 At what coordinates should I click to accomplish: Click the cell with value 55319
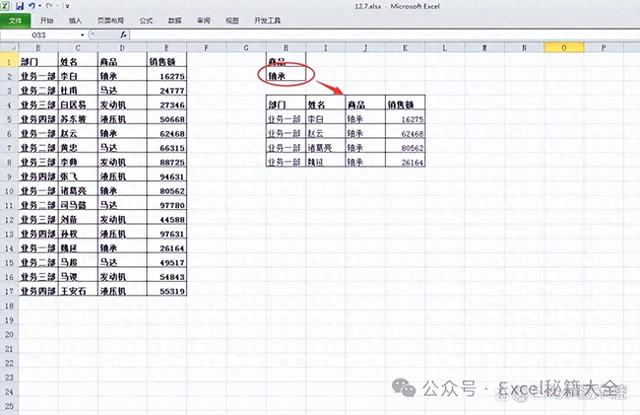(167, 291)
